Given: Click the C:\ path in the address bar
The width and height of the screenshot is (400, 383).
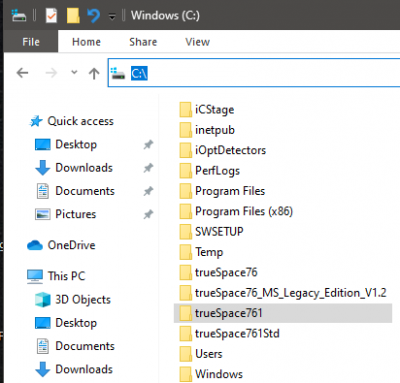Looking at the screenshot, I should pyautogui.click(x=139, y=73).
